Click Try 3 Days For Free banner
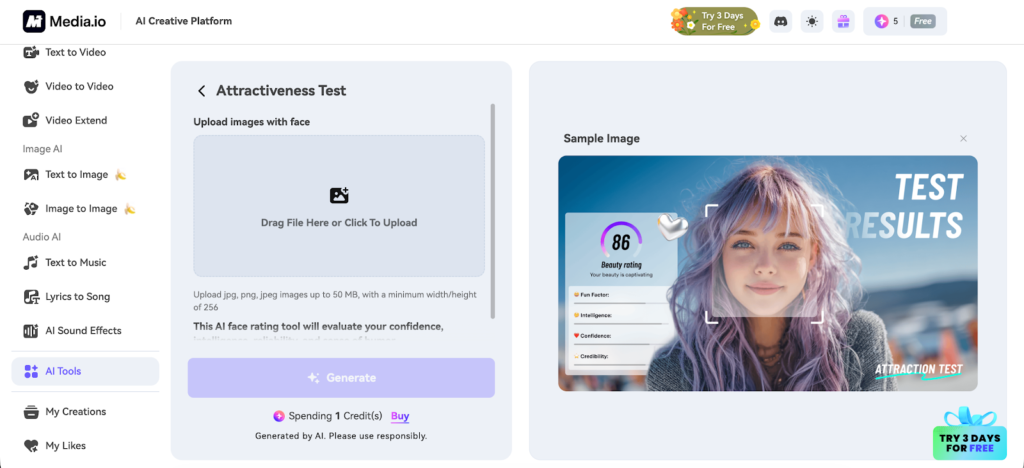Viewport: 1024px width, 468px height. pyautogui.click(x=714, y=21)
